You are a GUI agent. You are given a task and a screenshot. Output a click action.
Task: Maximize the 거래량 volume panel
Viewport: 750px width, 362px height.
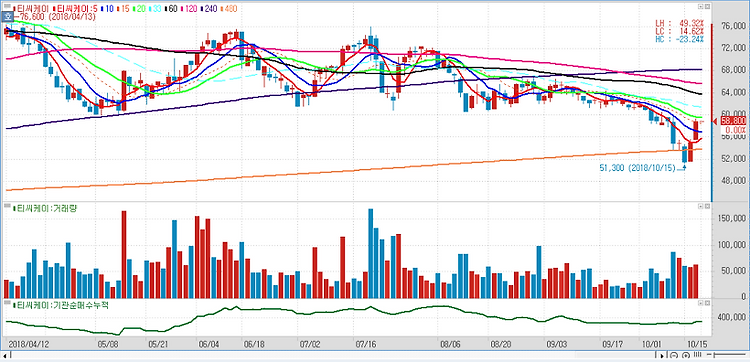(x=701, y=206)
